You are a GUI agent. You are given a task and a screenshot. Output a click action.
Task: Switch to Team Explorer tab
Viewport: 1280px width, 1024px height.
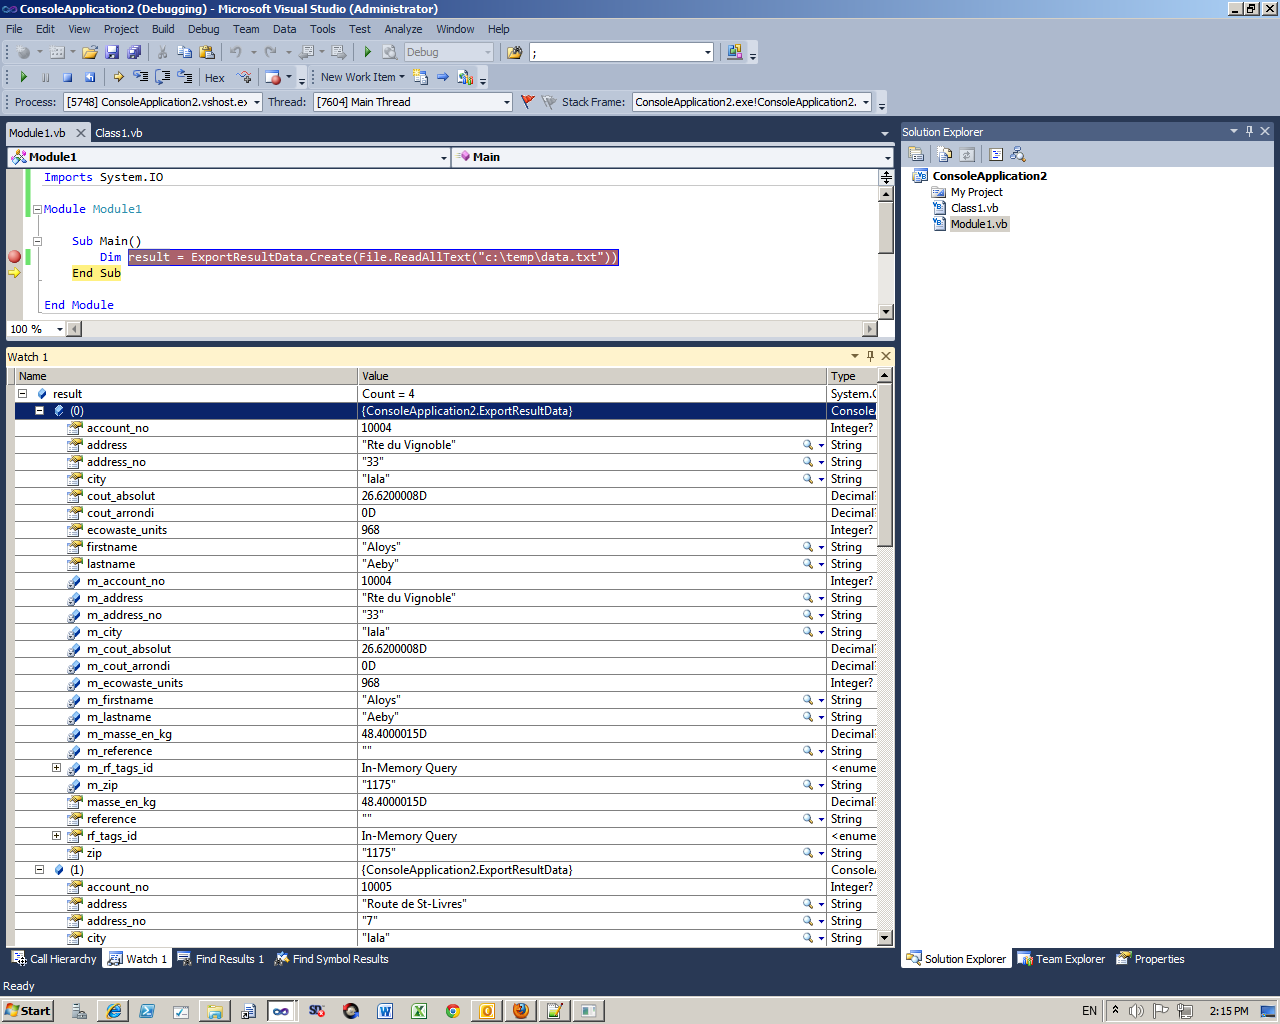click(x=1061, y=959)
